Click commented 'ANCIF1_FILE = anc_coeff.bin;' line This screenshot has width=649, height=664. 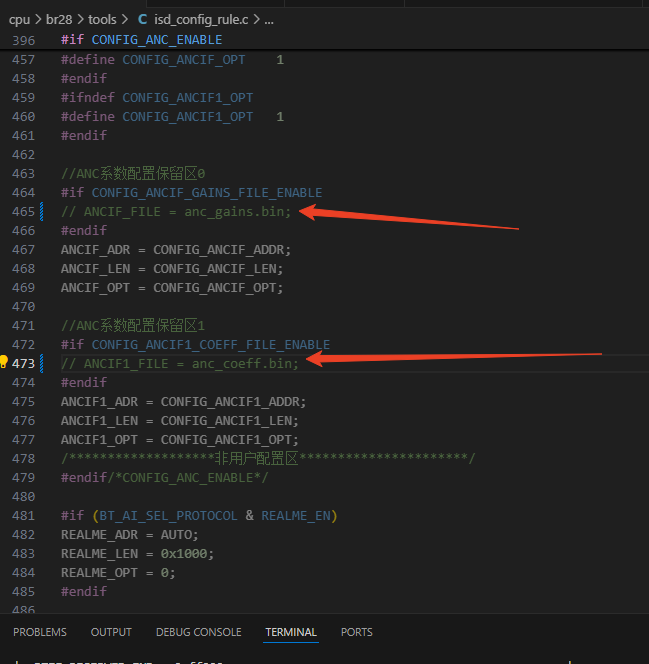[x=180, y=364]
